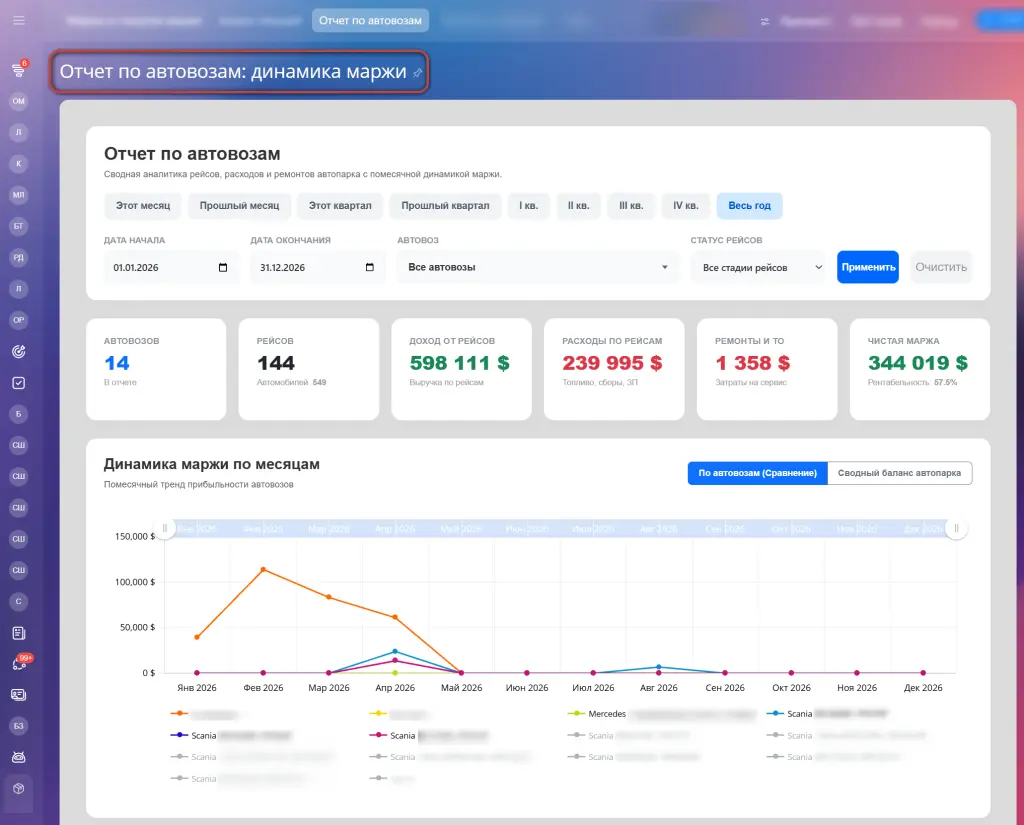1024x825 pixels.
Task: Select the Этот месяц period chip
Action: 143,206
